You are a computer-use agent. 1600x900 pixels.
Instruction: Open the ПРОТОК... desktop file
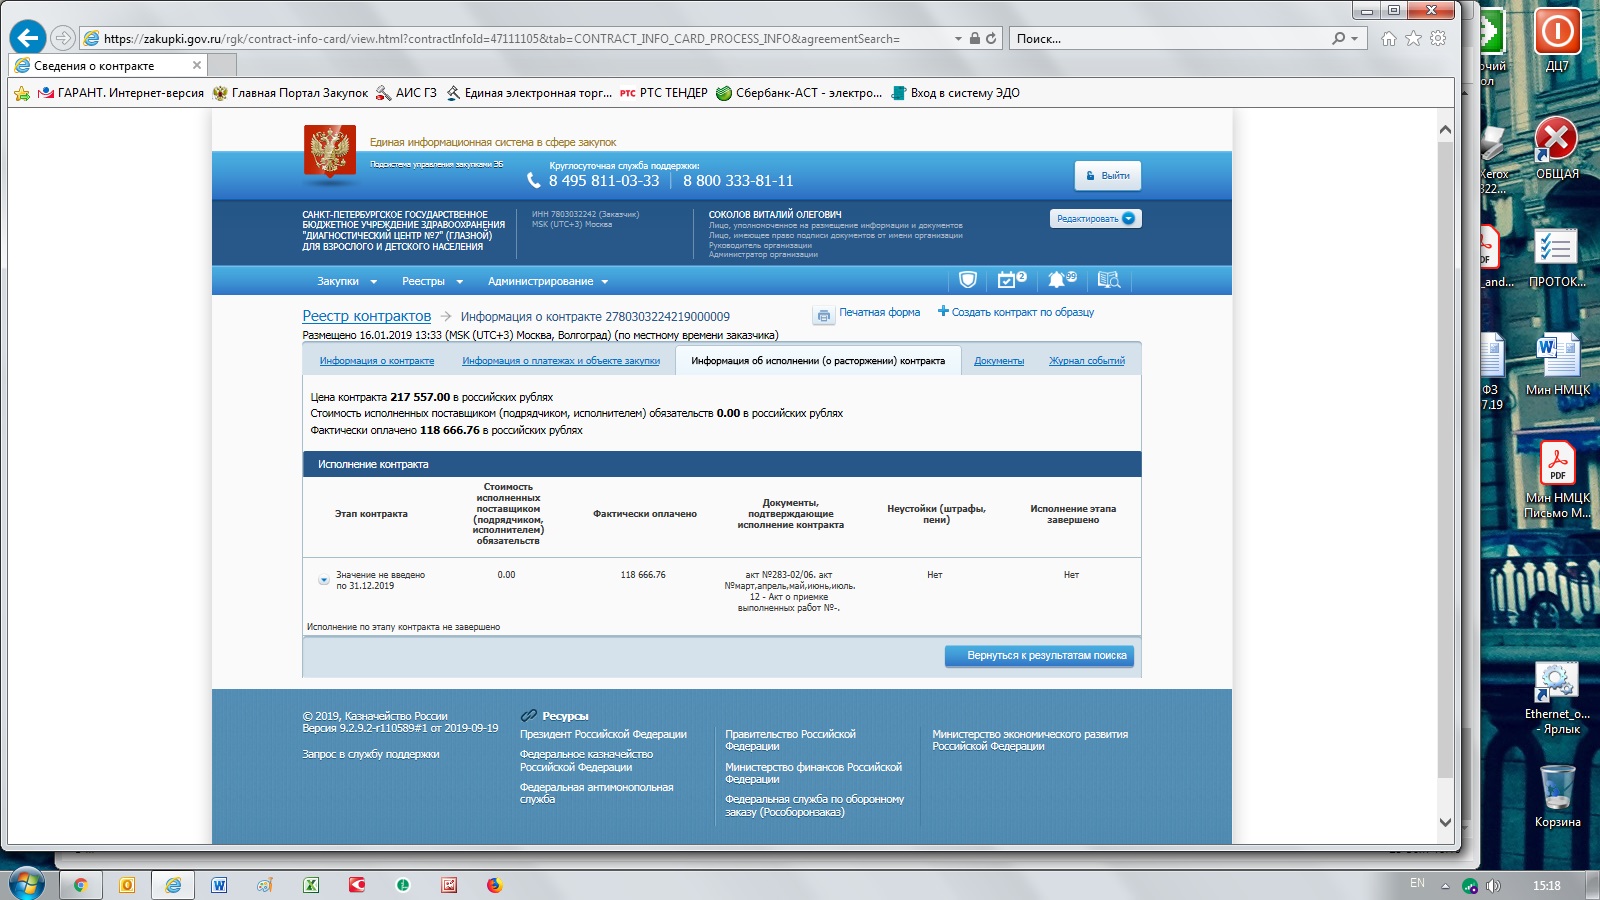click(x=1557, y=256)
